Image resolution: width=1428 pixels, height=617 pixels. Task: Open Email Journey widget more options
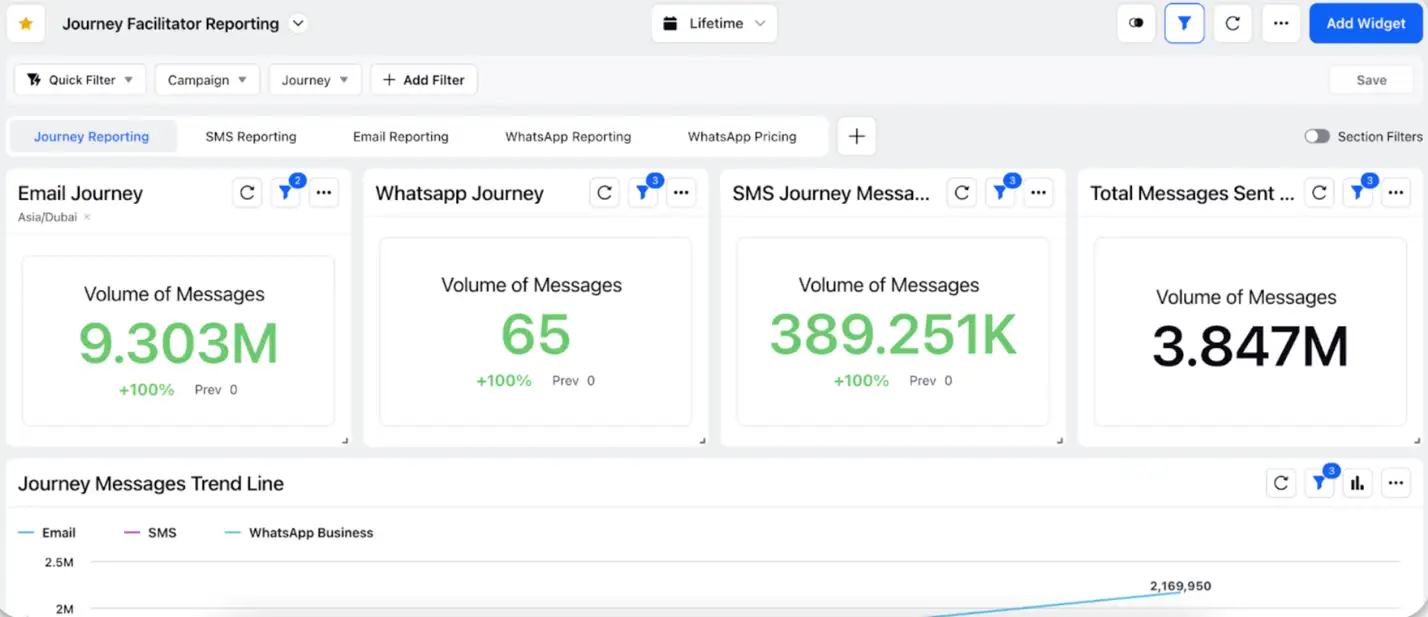click(324, 193)
